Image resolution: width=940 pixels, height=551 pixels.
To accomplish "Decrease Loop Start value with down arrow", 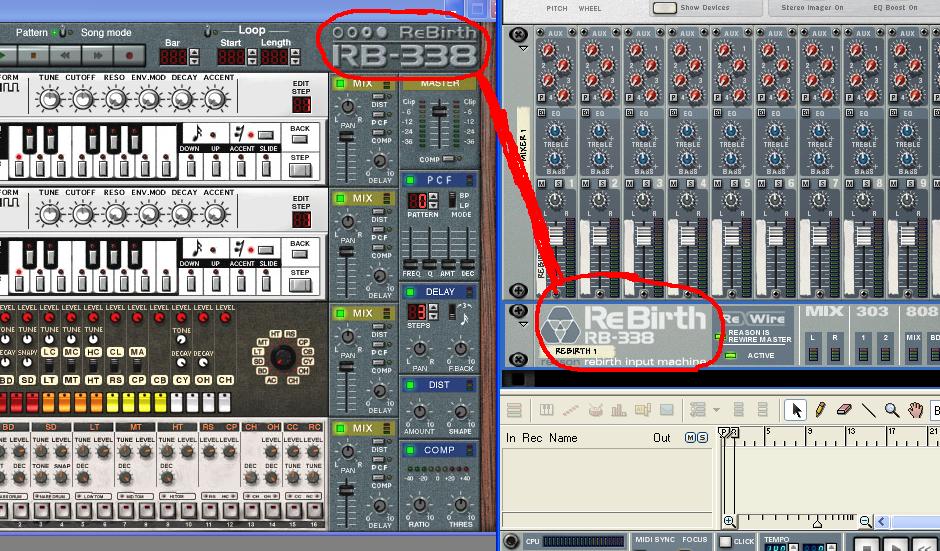I will [252, 61].
